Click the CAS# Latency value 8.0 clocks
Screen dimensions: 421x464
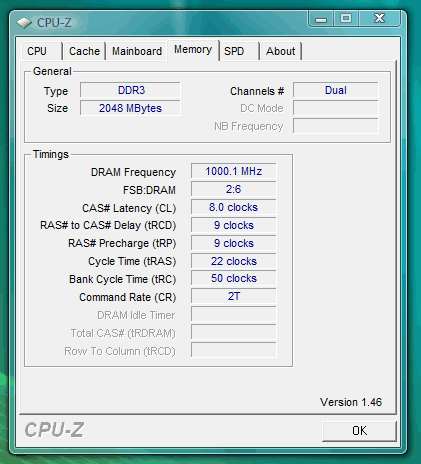coord(233,207)
